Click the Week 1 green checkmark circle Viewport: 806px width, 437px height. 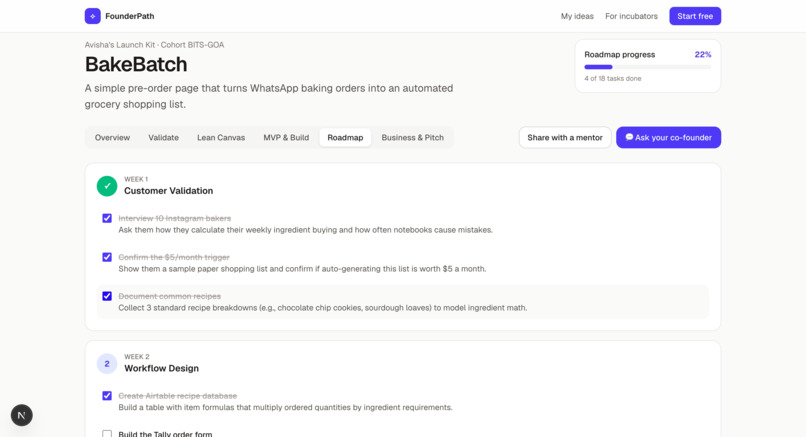(107, 186)
